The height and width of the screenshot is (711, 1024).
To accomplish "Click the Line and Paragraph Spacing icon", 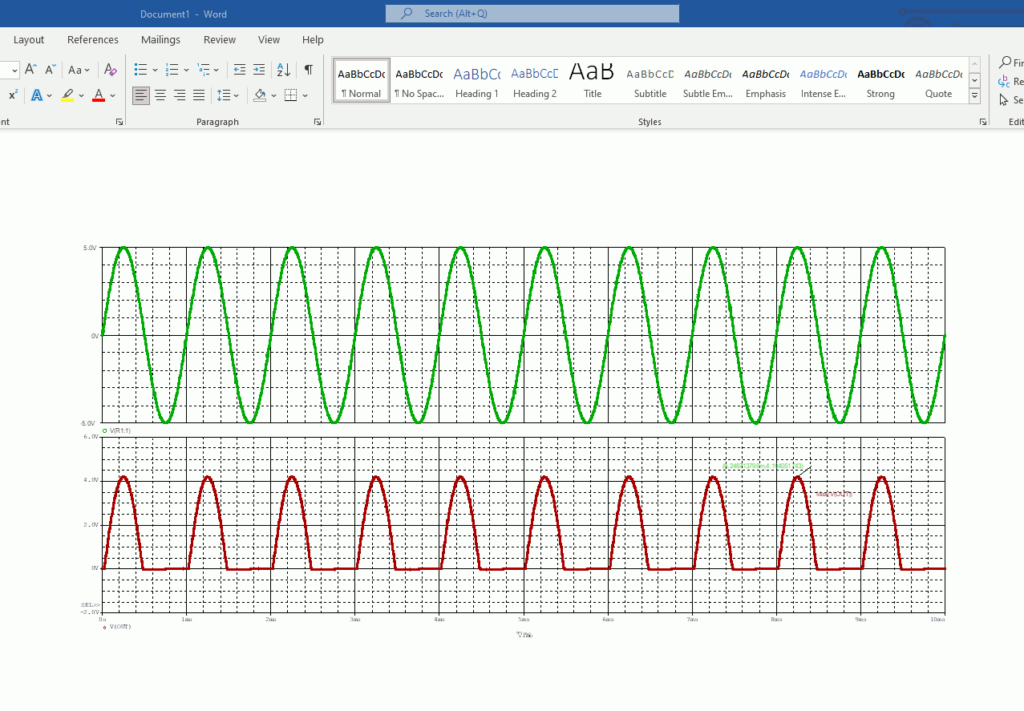I will (224, 95).
